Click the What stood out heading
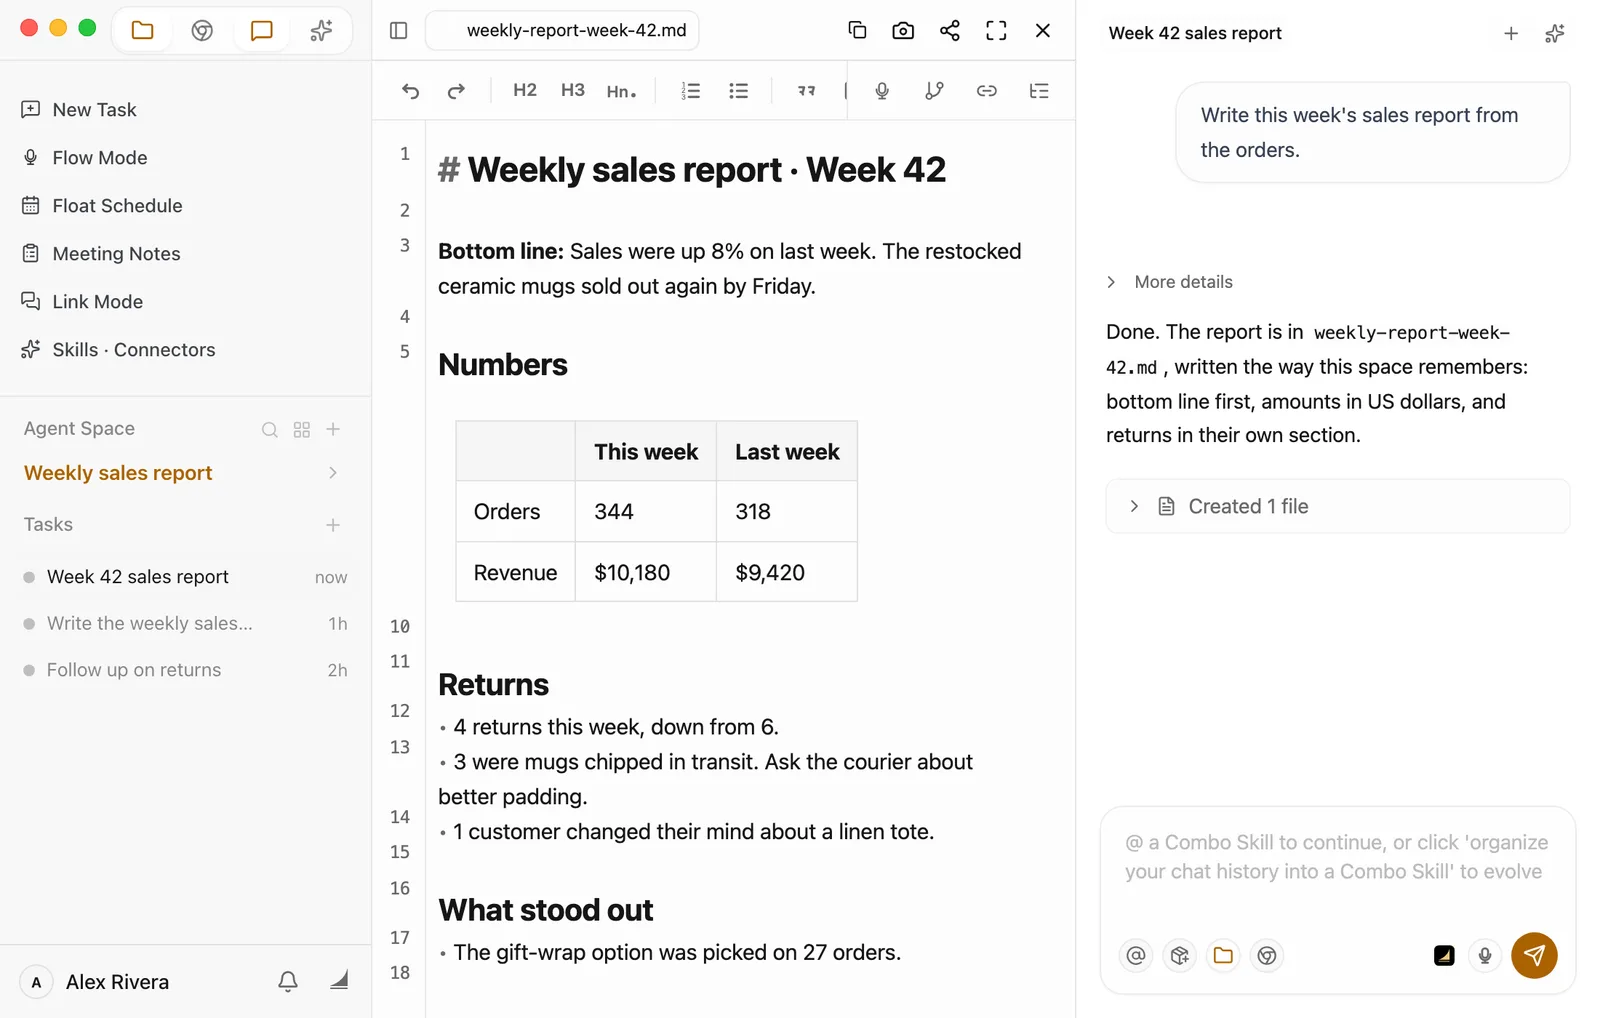1600x1018 pixels. click(x=546, y=910)
